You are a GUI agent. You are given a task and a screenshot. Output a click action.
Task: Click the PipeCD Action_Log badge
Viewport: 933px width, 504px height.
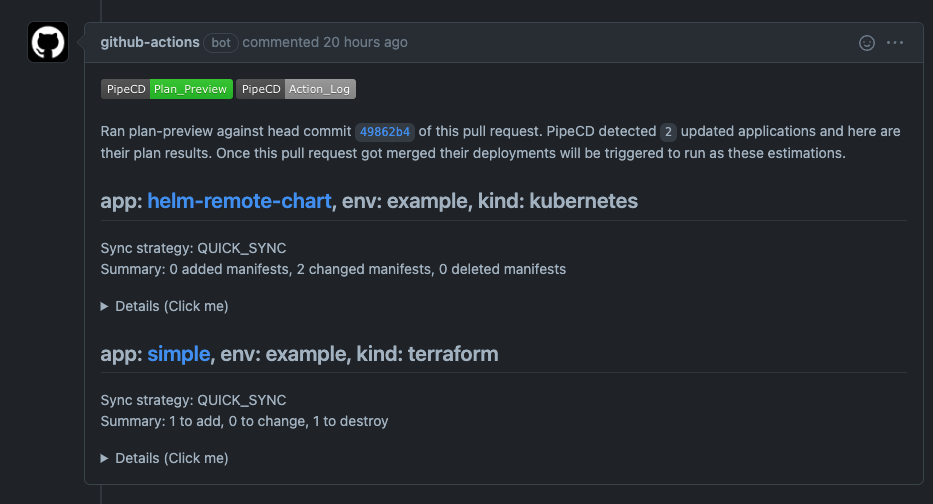pyautogui.click(x=296, y=89)
